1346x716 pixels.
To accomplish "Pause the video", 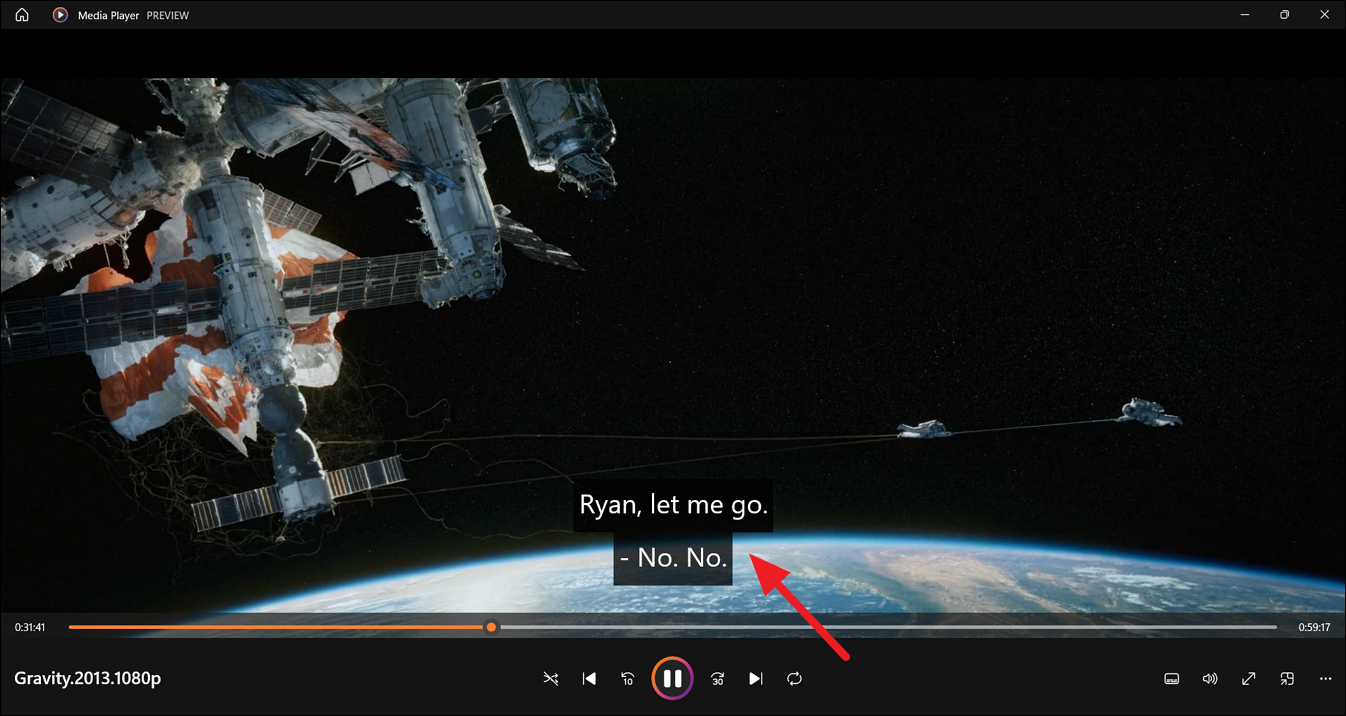I will [673, 679].
